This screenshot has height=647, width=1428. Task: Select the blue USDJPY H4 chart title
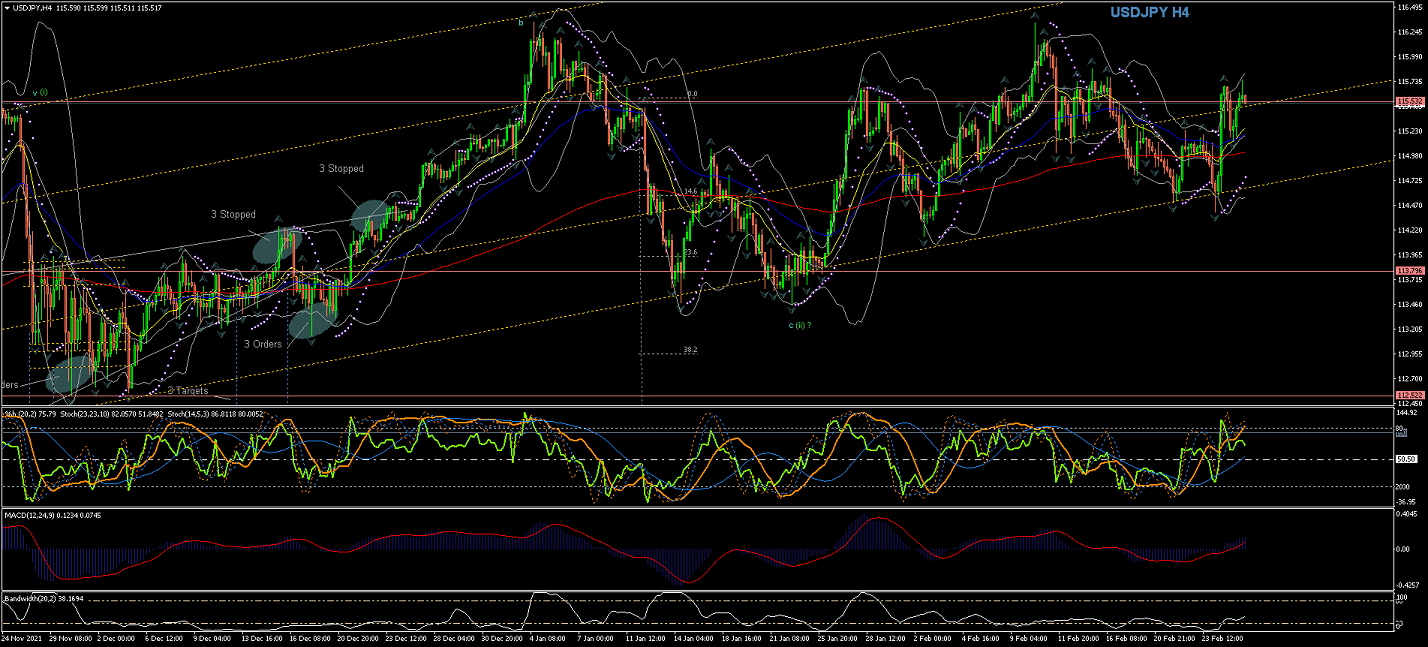click(x=1149, y=12)
